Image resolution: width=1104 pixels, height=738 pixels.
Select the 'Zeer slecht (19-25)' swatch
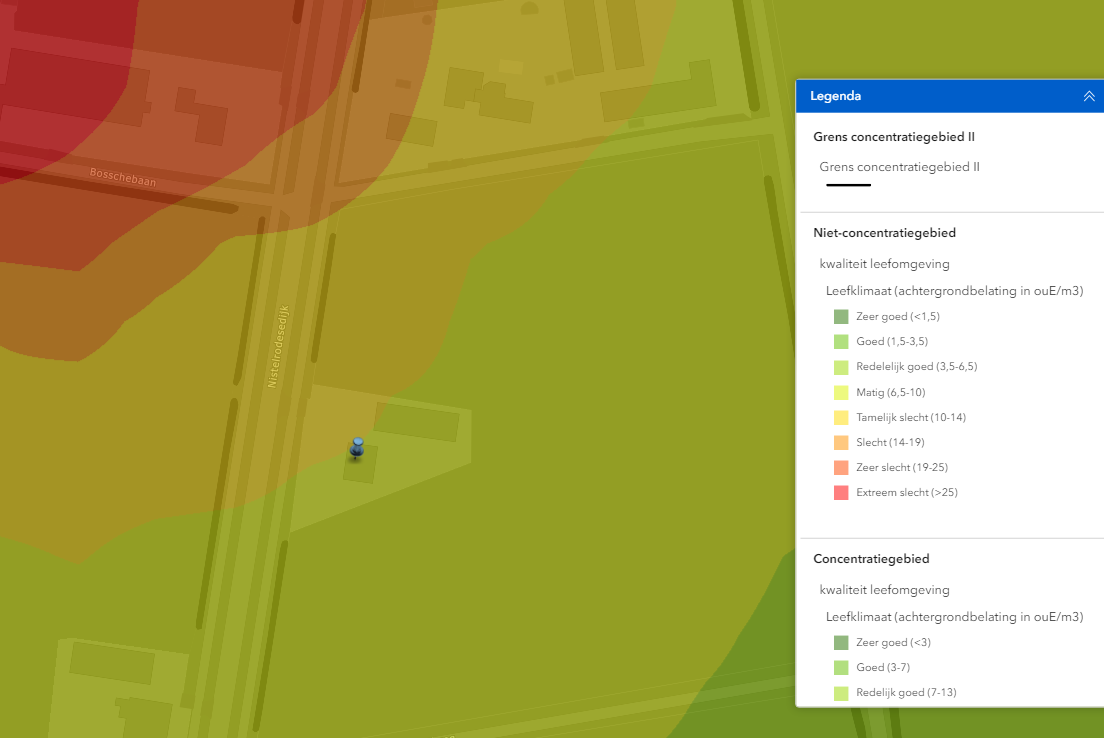841,468
